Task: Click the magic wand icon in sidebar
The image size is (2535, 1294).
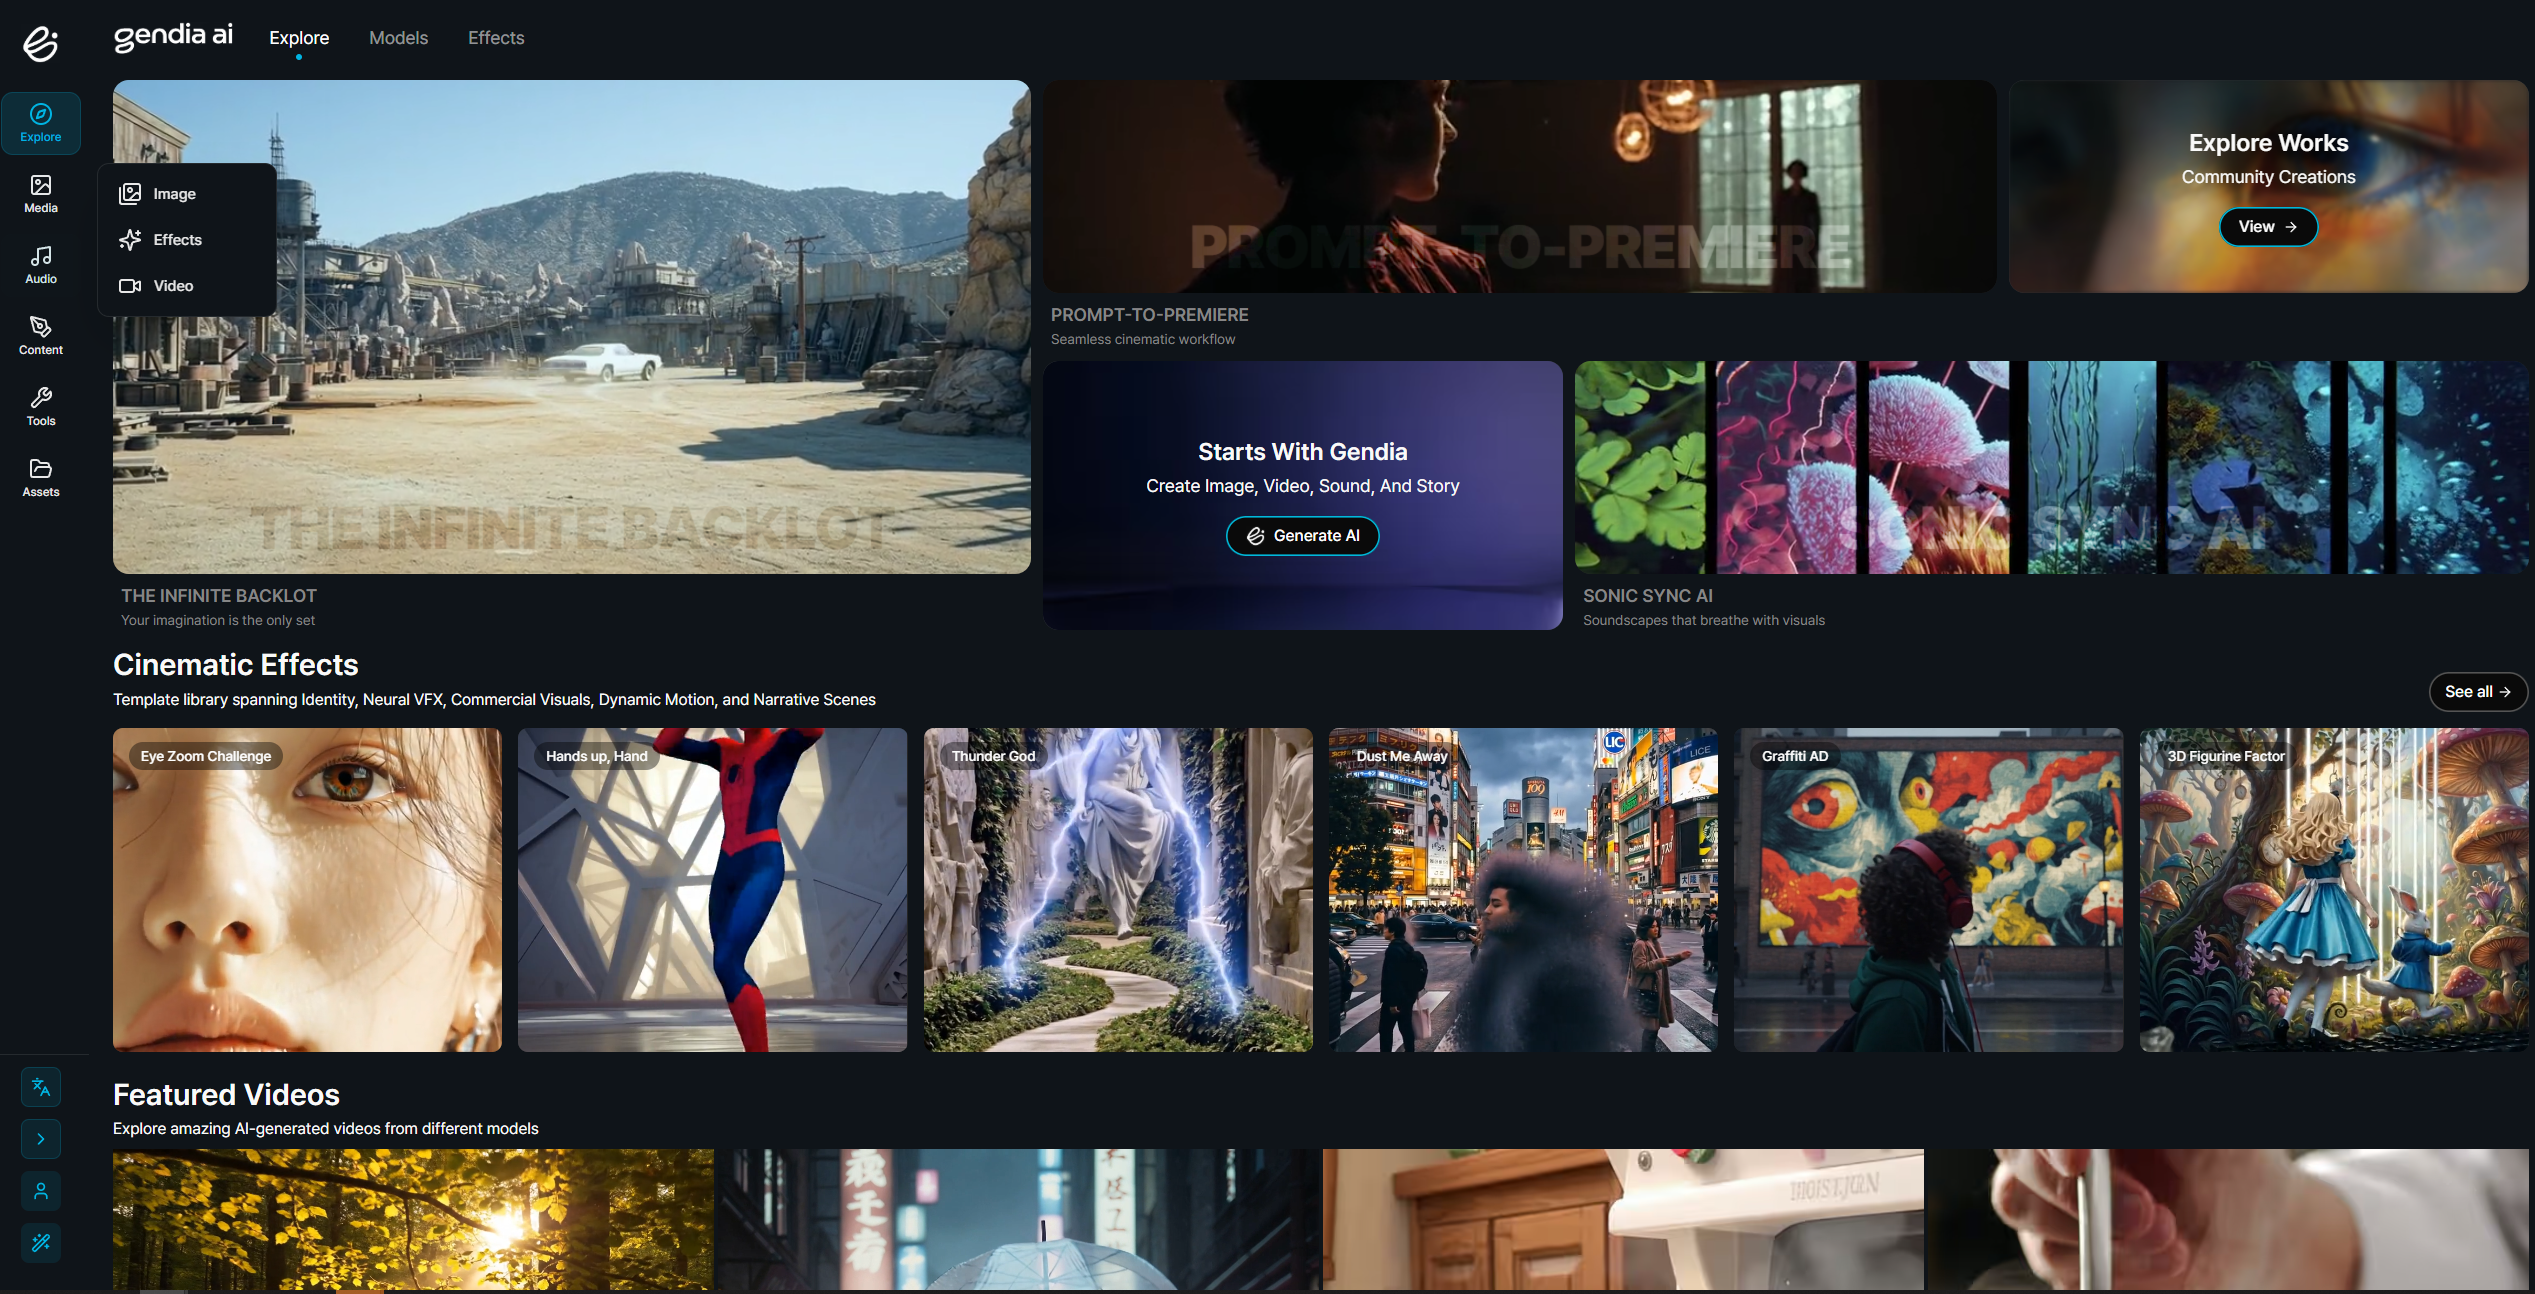Action: coord(41,1243)
